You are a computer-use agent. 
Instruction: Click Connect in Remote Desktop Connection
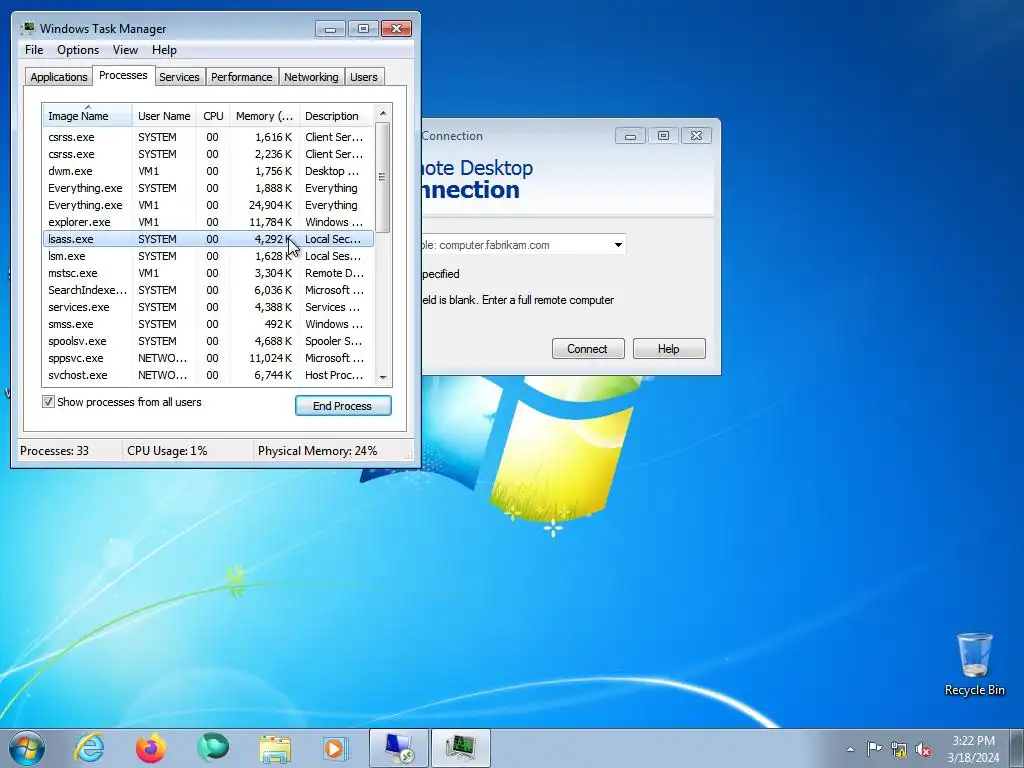pos(588,349)
